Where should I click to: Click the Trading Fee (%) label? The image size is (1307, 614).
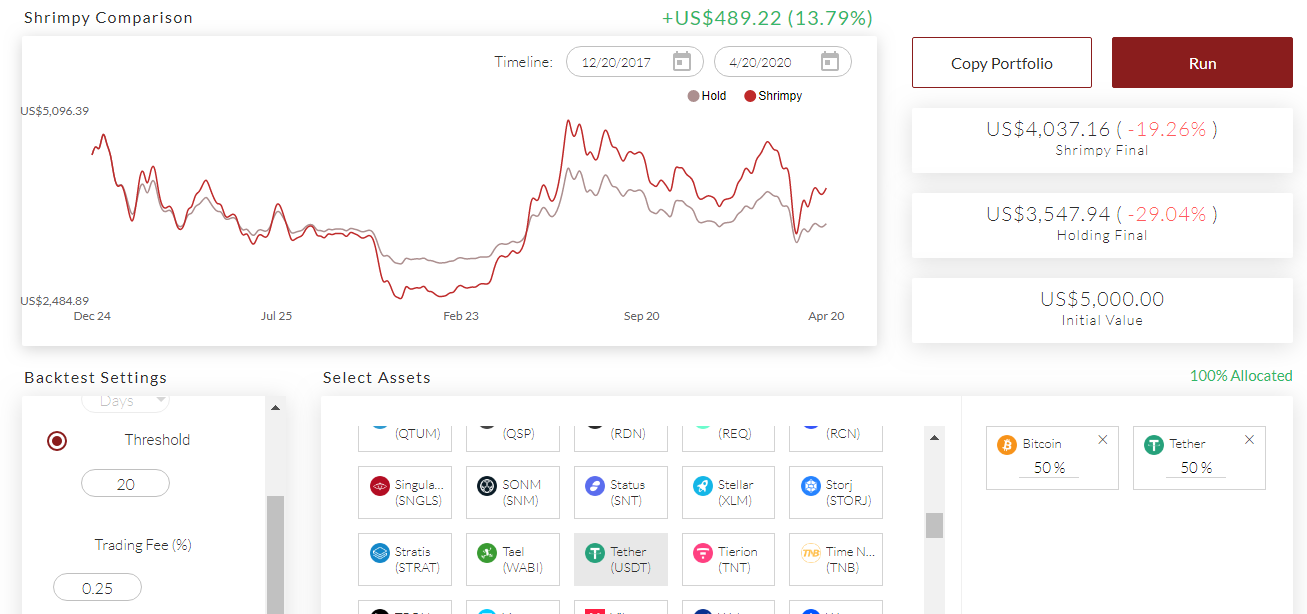[x=143, y=545]
